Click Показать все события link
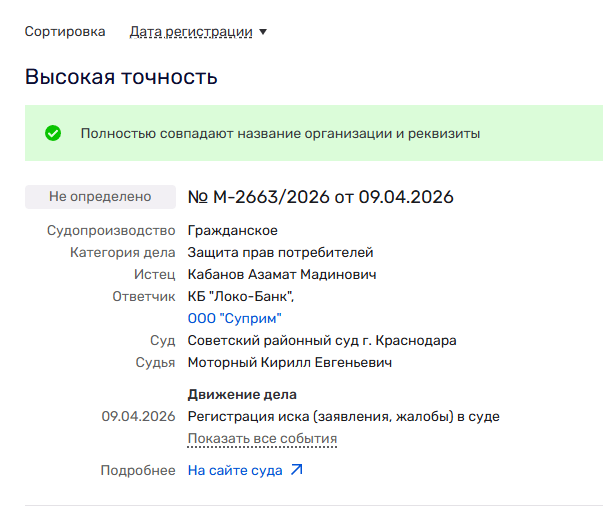This screenshot has width=603, height=506. click(x=262, y=439)
